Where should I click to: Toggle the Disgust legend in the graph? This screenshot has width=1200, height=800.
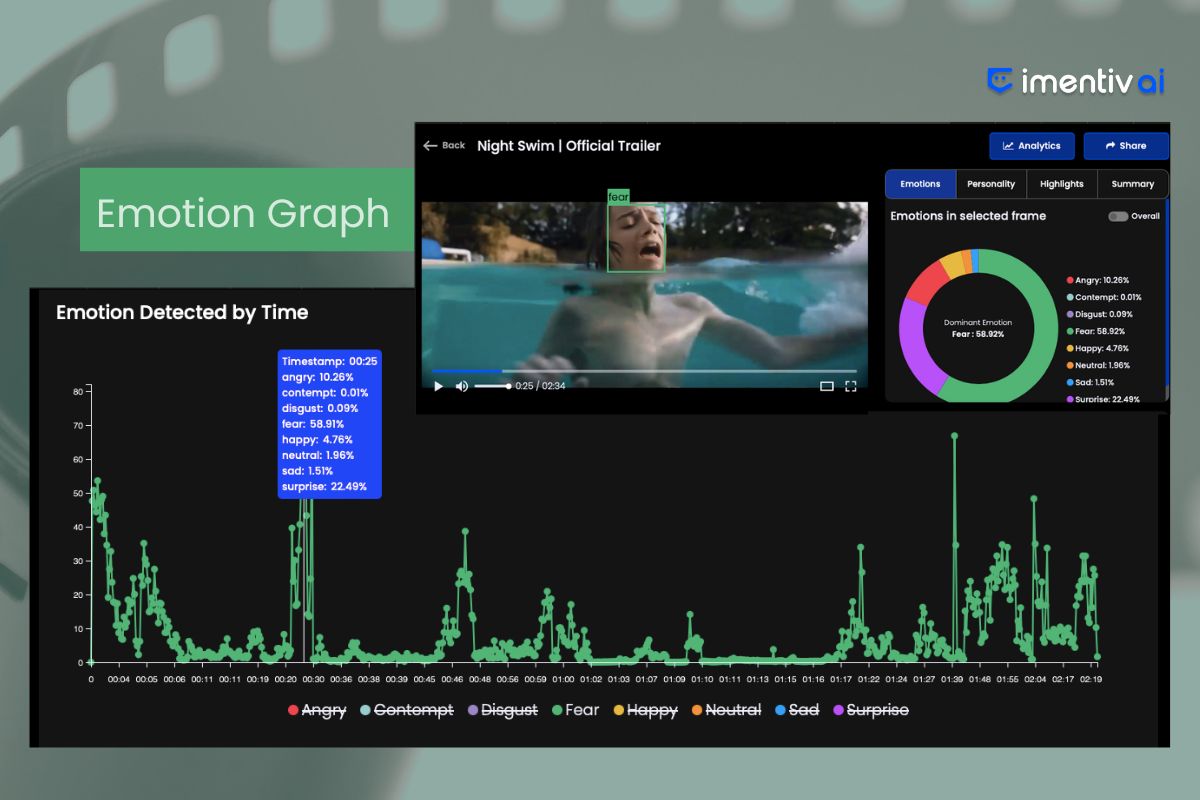[502, 710]
